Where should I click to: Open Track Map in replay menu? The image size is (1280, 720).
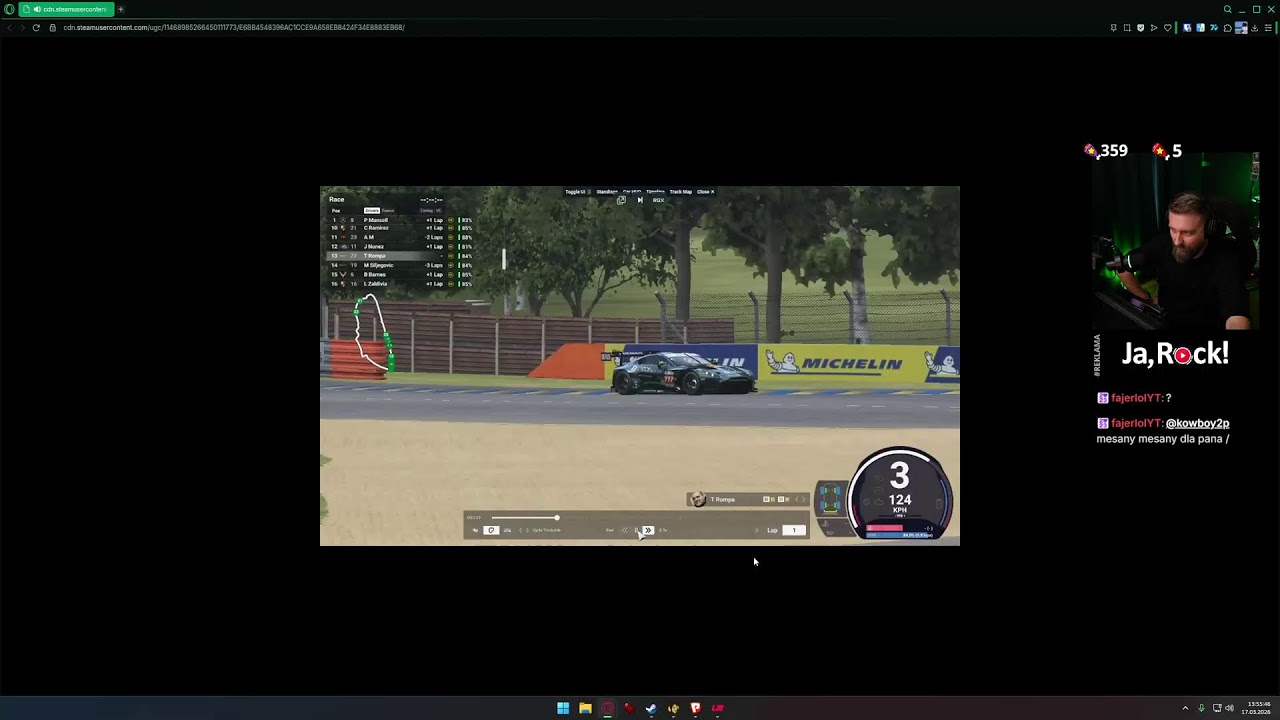point(680,192)
